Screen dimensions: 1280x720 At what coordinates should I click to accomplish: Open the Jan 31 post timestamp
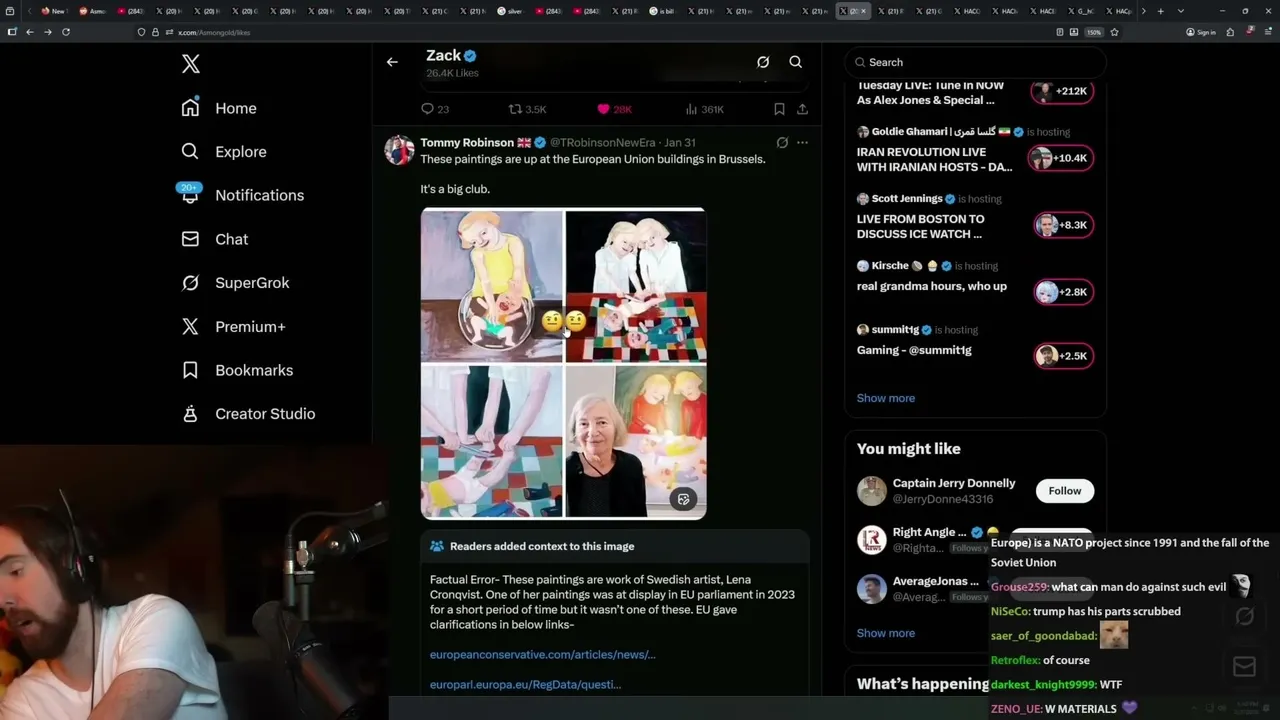click(680, 143)
